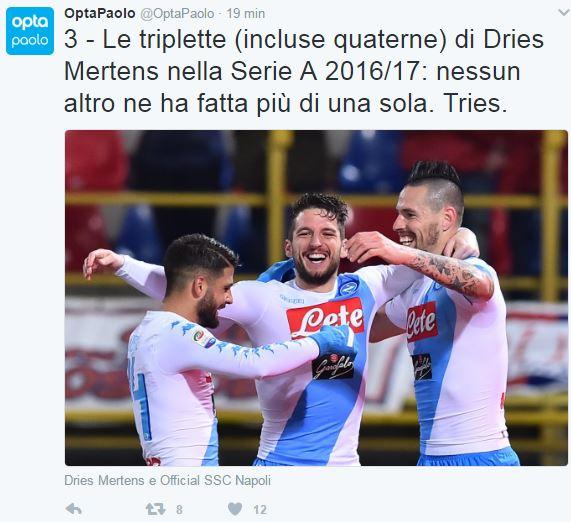Retweet using the retweet arrows icon
The height and width of the screenshot is (522, 571).
click(155, 509)
